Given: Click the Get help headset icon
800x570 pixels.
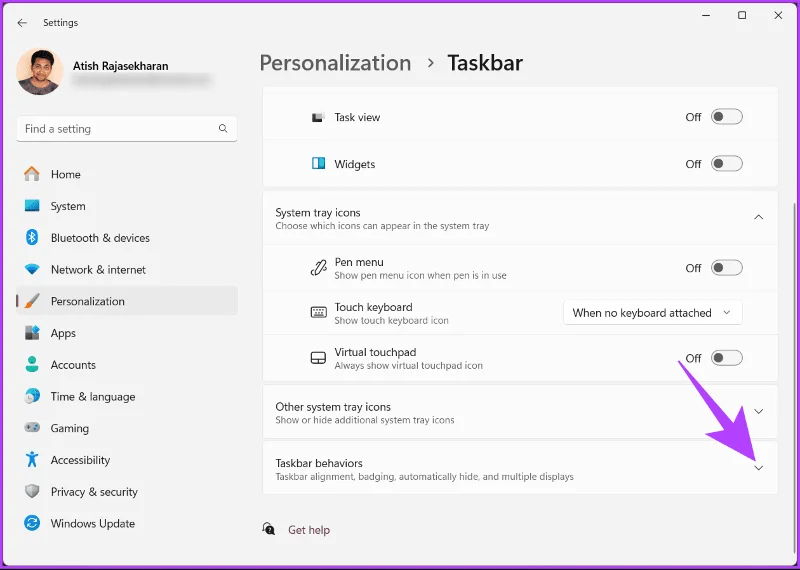Looking at the screenshot, I should click(268, 529).
